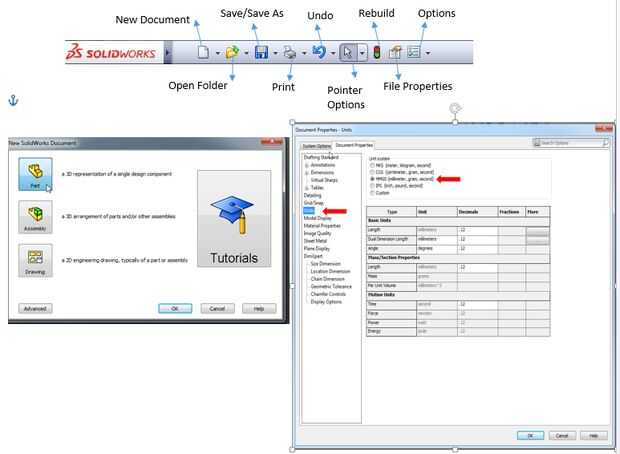Click the rotate handle above the Document Properties image
The width and height of the screenshot is (620, 454).
point(455,108)
